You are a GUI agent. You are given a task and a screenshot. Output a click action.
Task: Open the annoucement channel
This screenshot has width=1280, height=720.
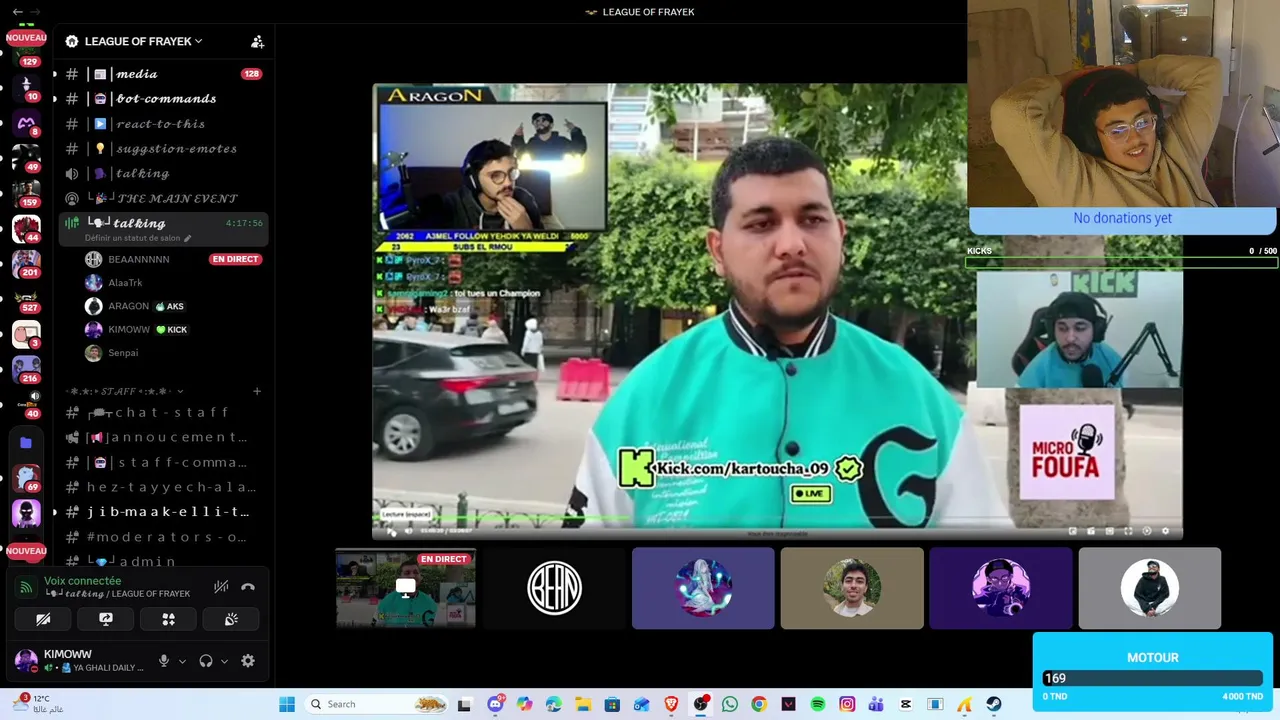click(x=162, y=437)
